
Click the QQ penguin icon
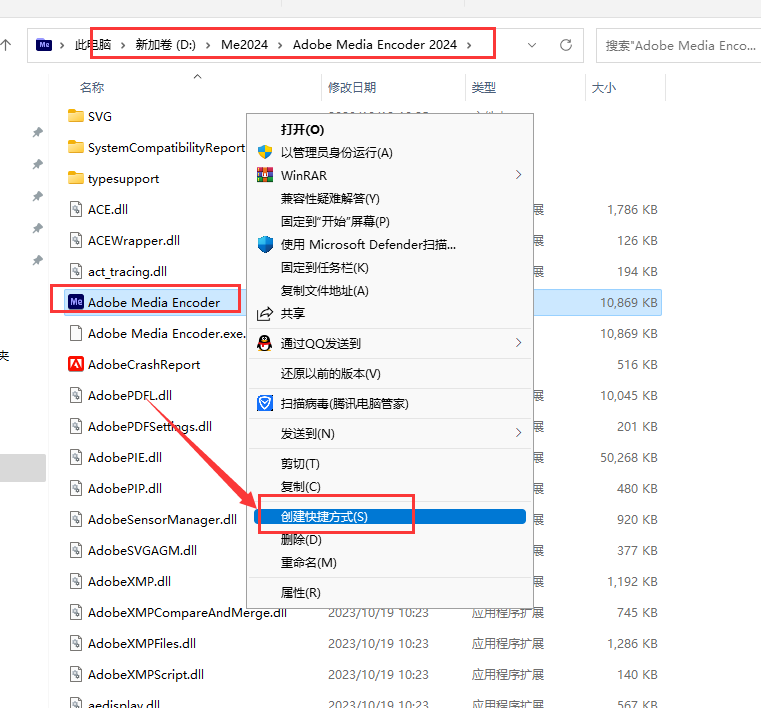(265, 343)
